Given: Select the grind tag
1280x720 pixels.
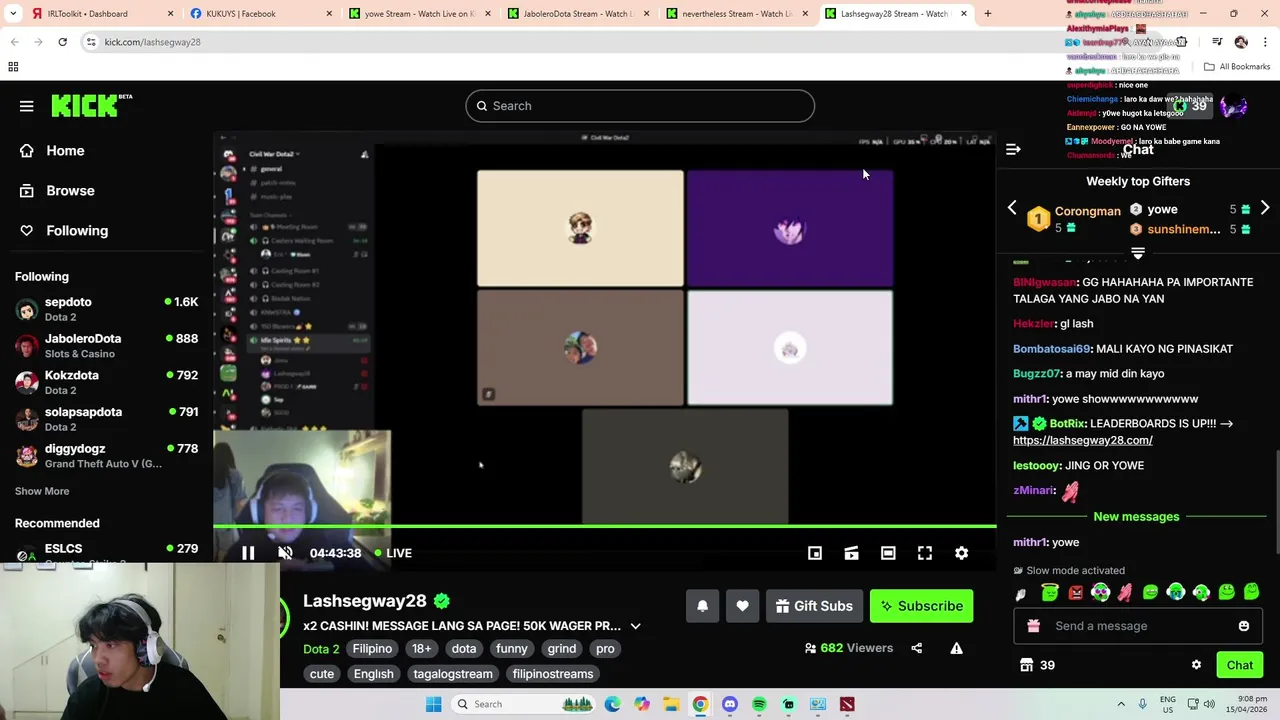Looking at the screenshot, I should [562, 649].
